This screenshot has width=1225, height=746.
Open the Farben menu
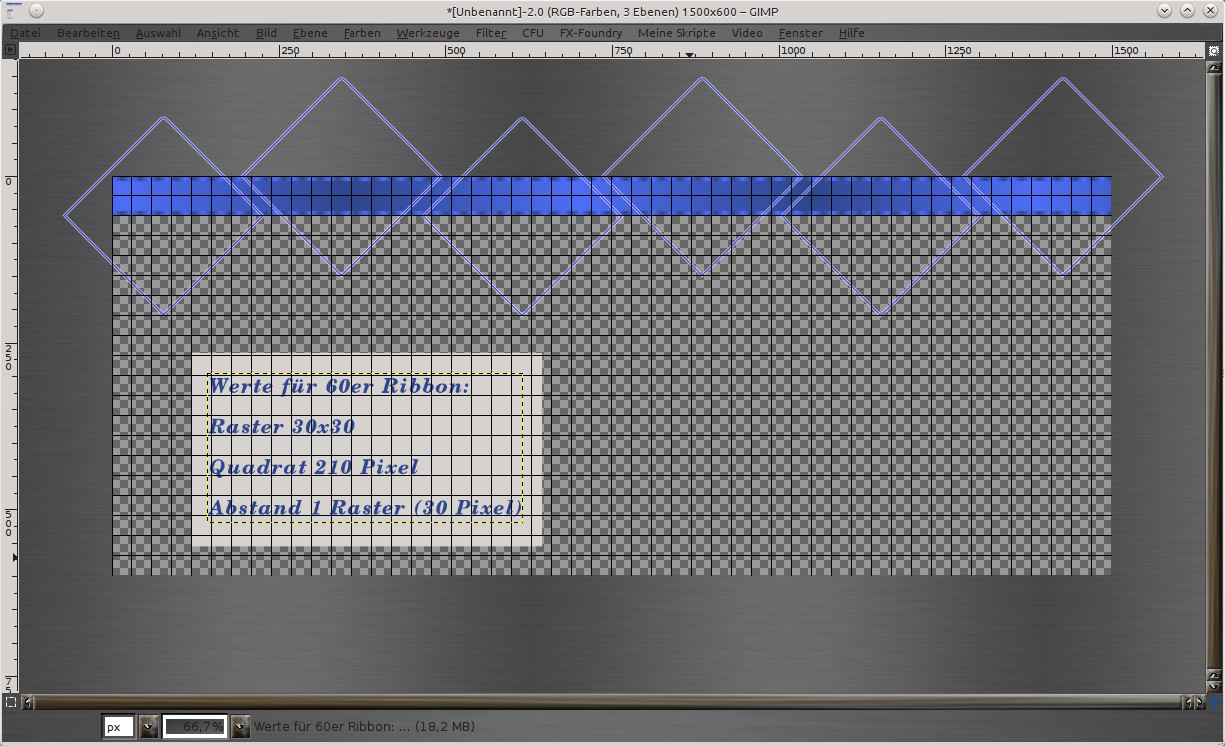click(362, 33)
